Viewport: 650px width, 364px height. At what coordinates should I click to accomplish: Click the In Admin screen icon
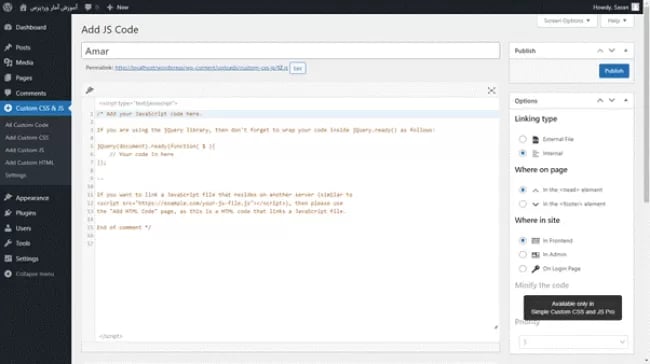[x=536, y=255]
